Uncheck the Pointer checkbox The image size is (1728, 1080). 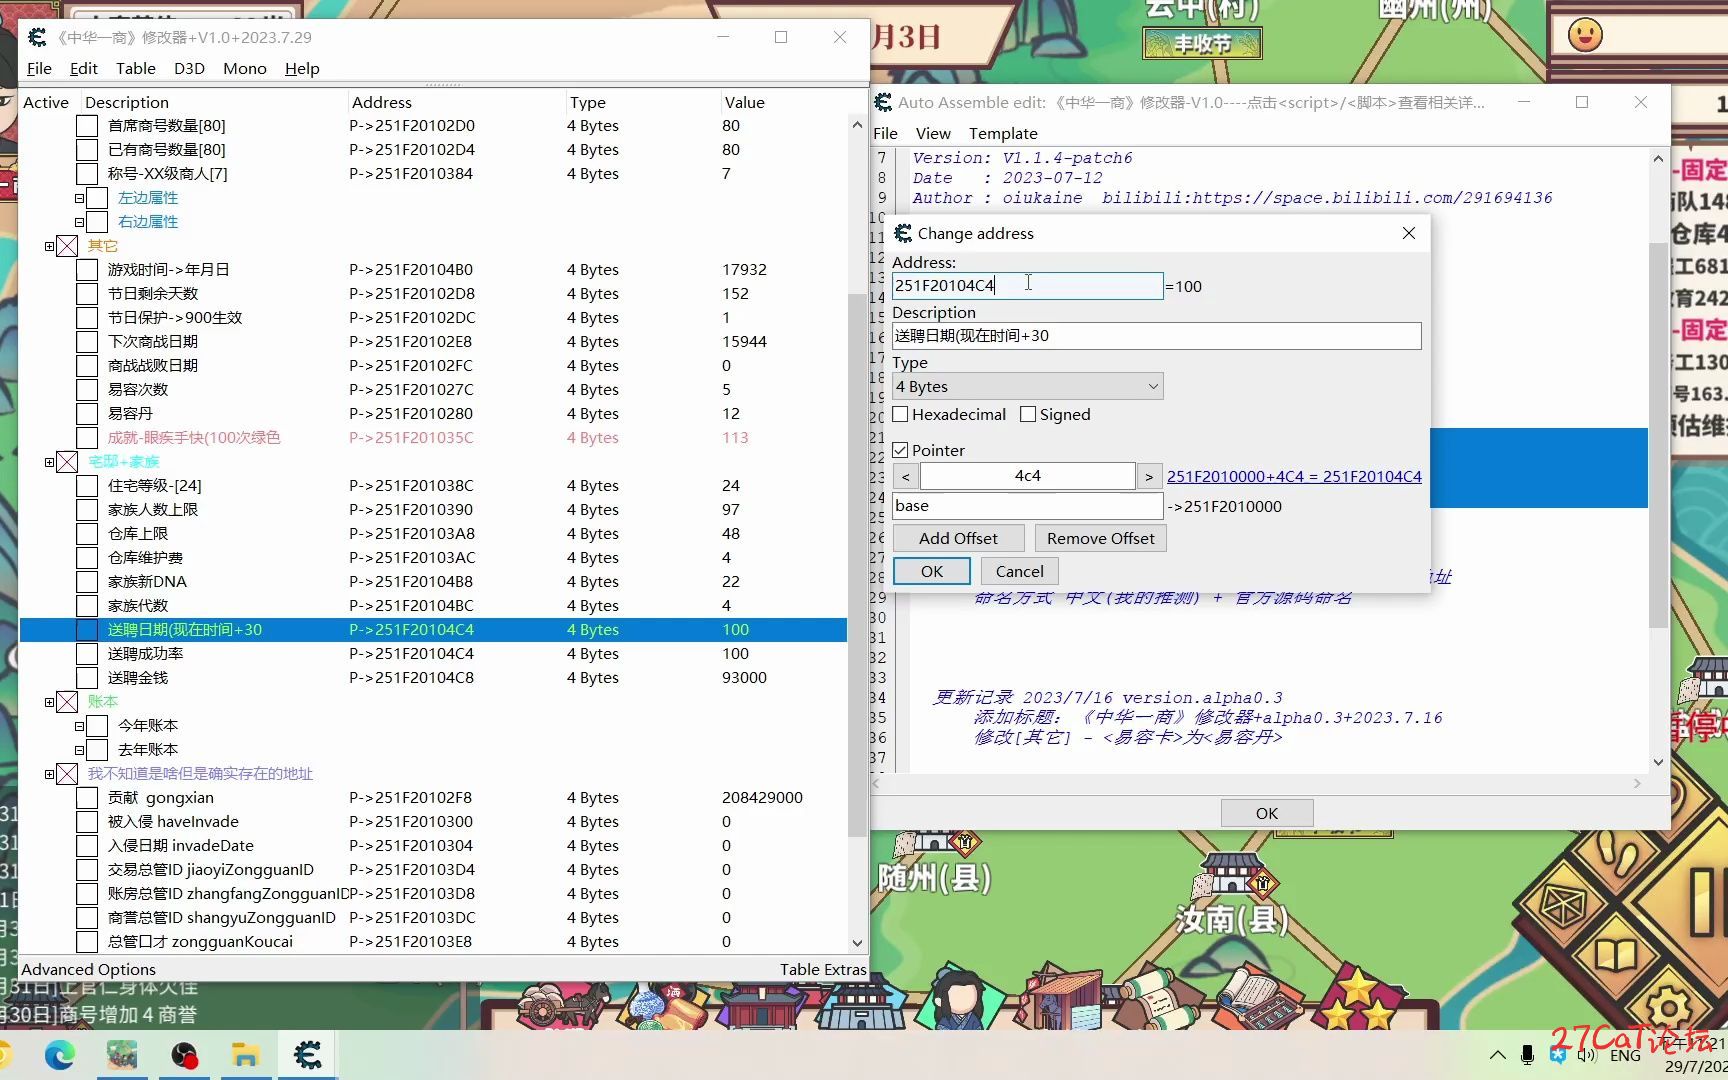click(900, 450)
